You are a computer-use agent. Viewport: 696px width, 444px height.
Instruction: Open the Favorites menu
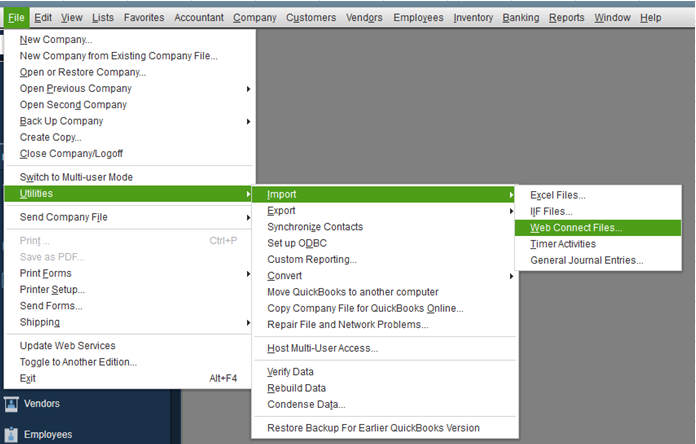click(144, 18)
